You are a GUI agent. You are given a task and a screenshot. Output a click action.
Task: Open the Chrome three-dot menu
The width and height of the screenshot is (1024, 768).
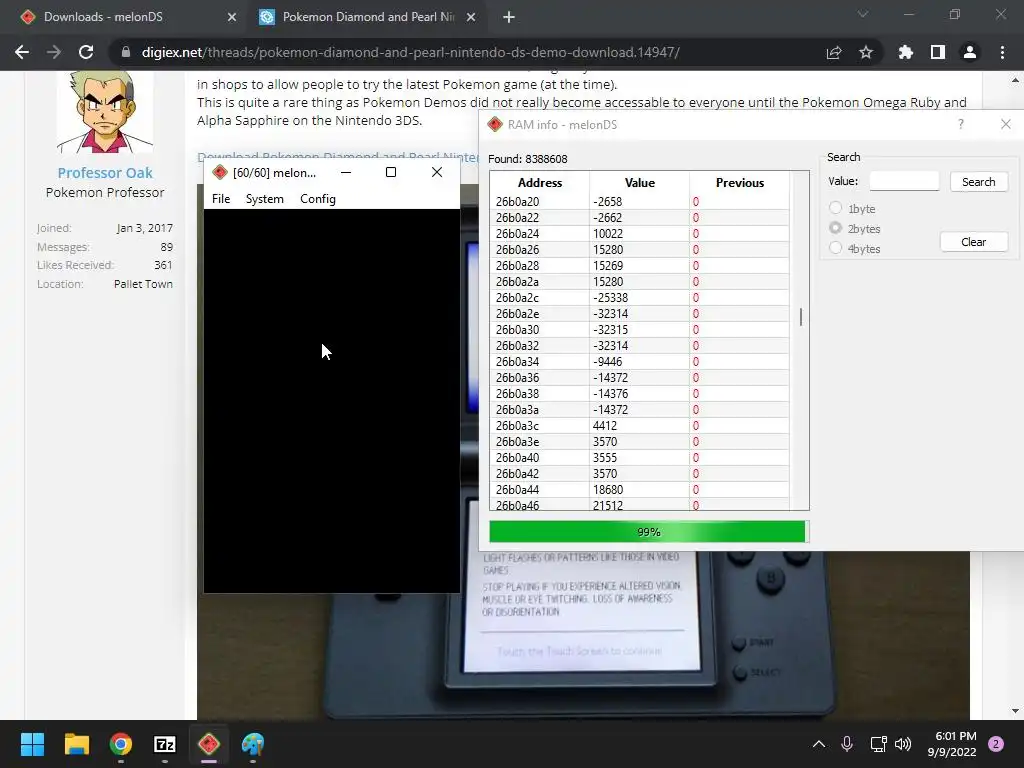(1002, 52)
